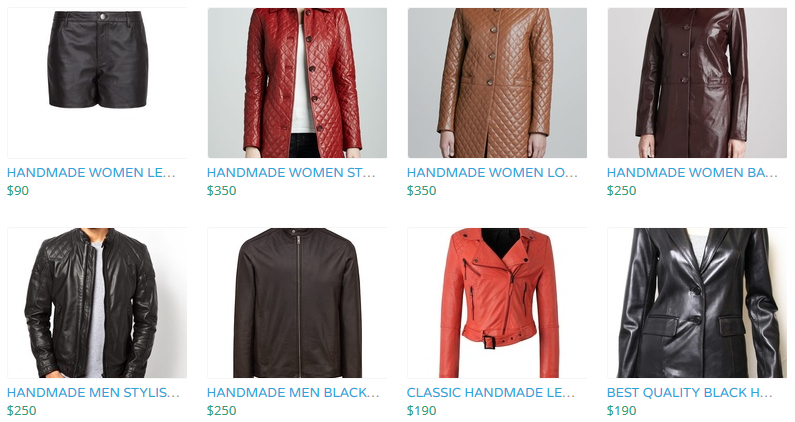Click the $350 price under red quilted coat

point(222,191)
